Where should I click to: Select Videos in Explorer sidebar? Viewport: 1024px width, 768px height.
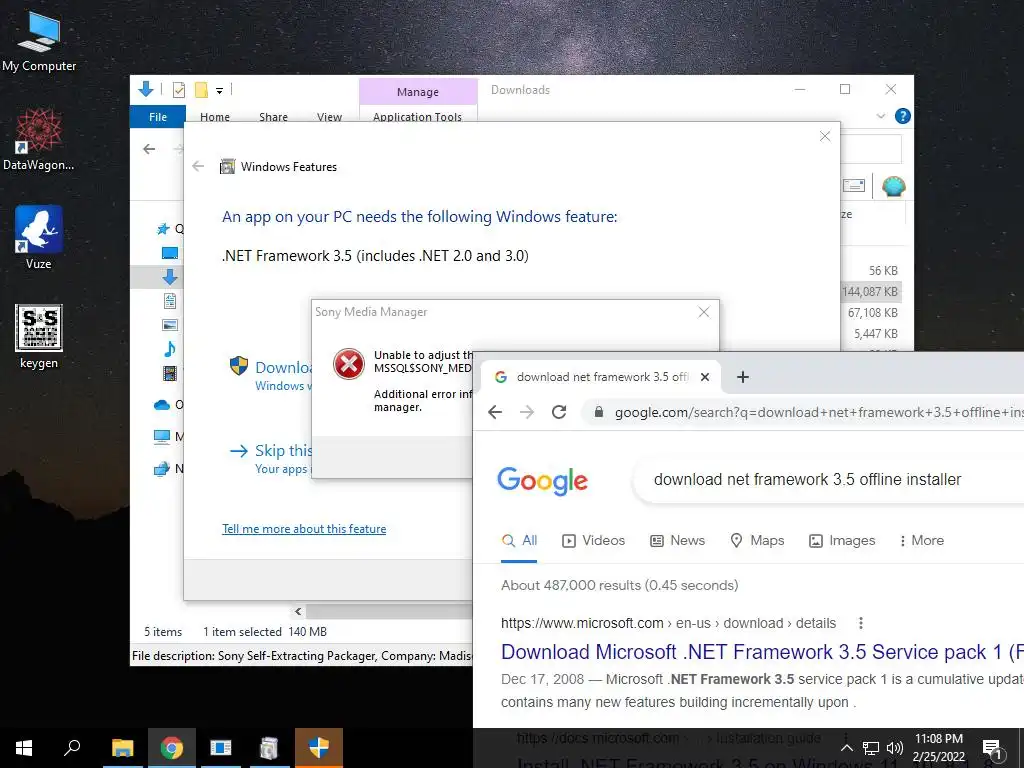point(170,373)
